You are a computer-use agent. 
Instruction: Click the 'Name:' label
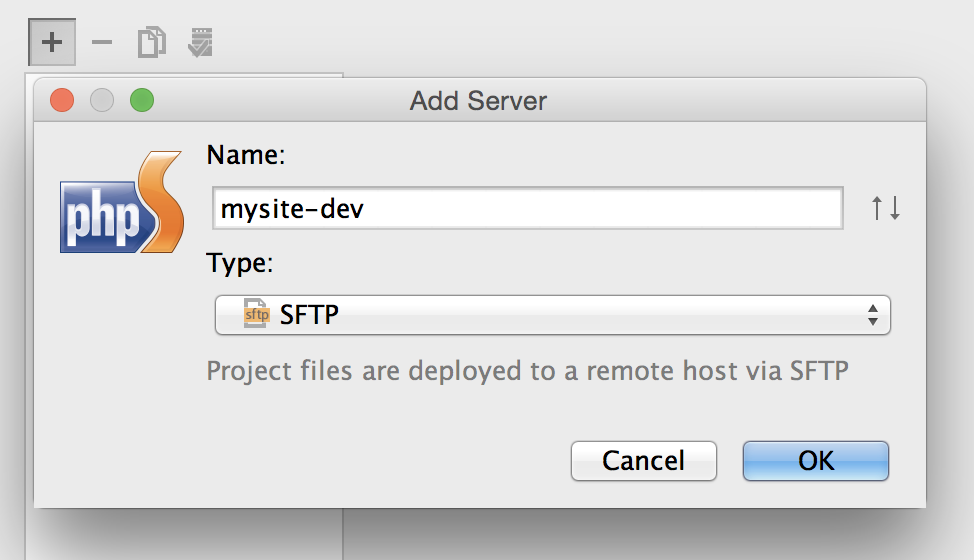tap(246, 155)
